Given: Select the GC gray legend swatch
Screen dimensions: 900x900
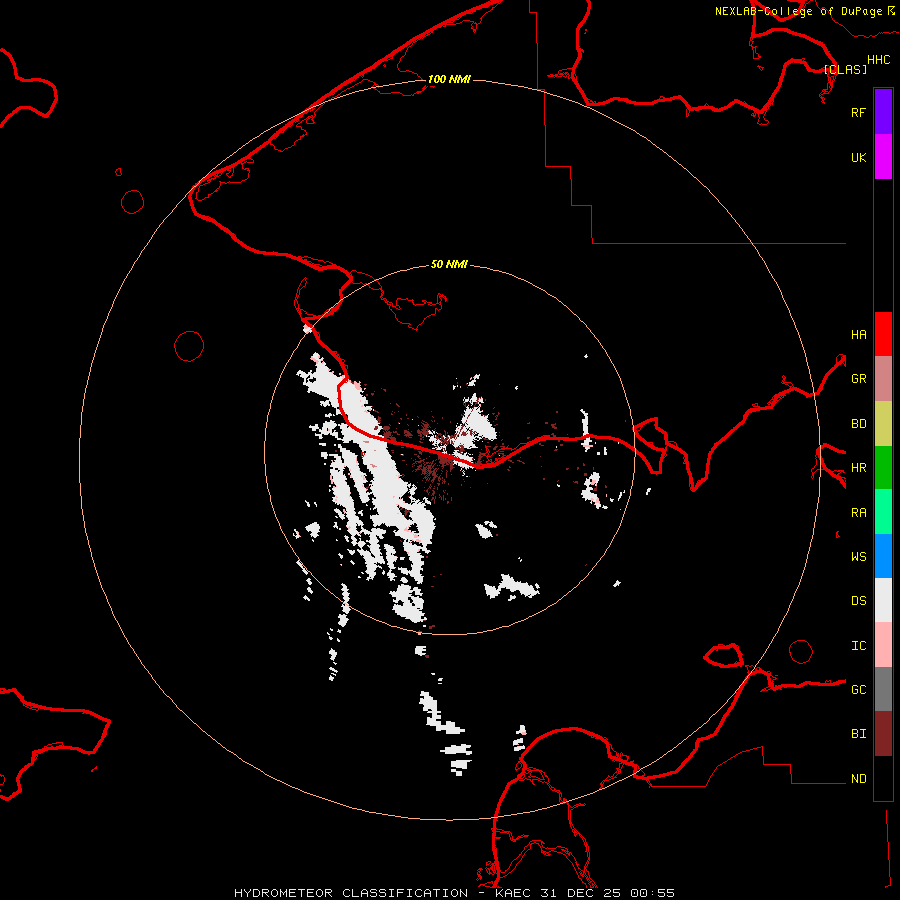Looking at the screenshot, I should click(883, 689).
